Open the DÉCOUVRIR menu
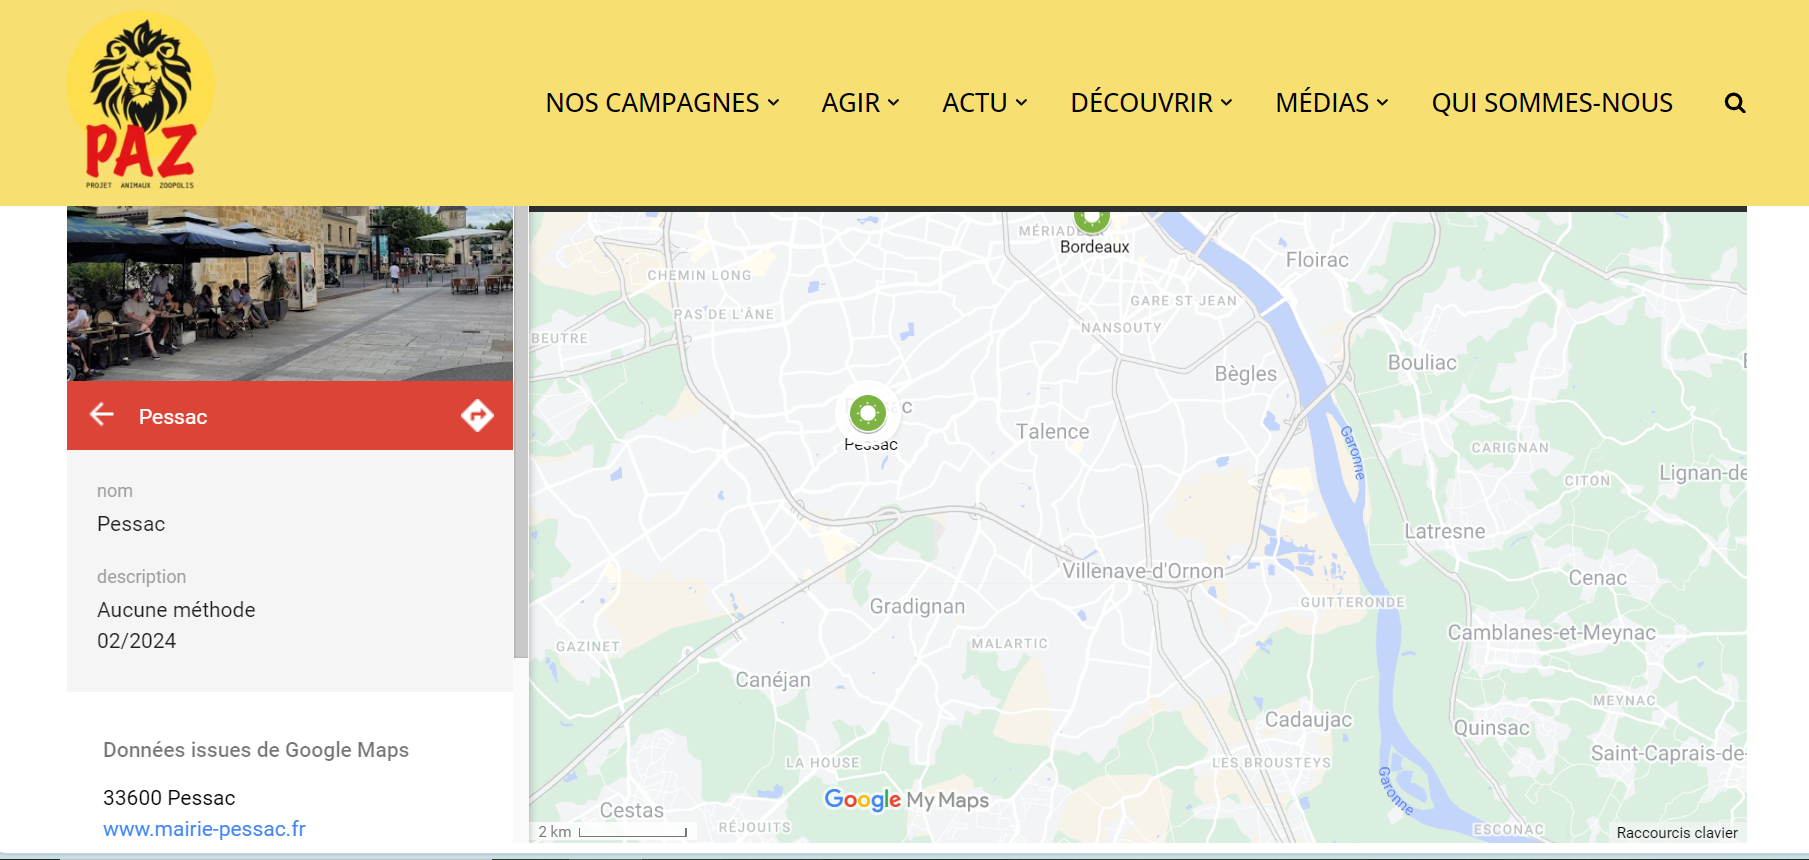The width and height of the screenshot is (1809, 860). pyautogui.click(x=1151, y=103)
